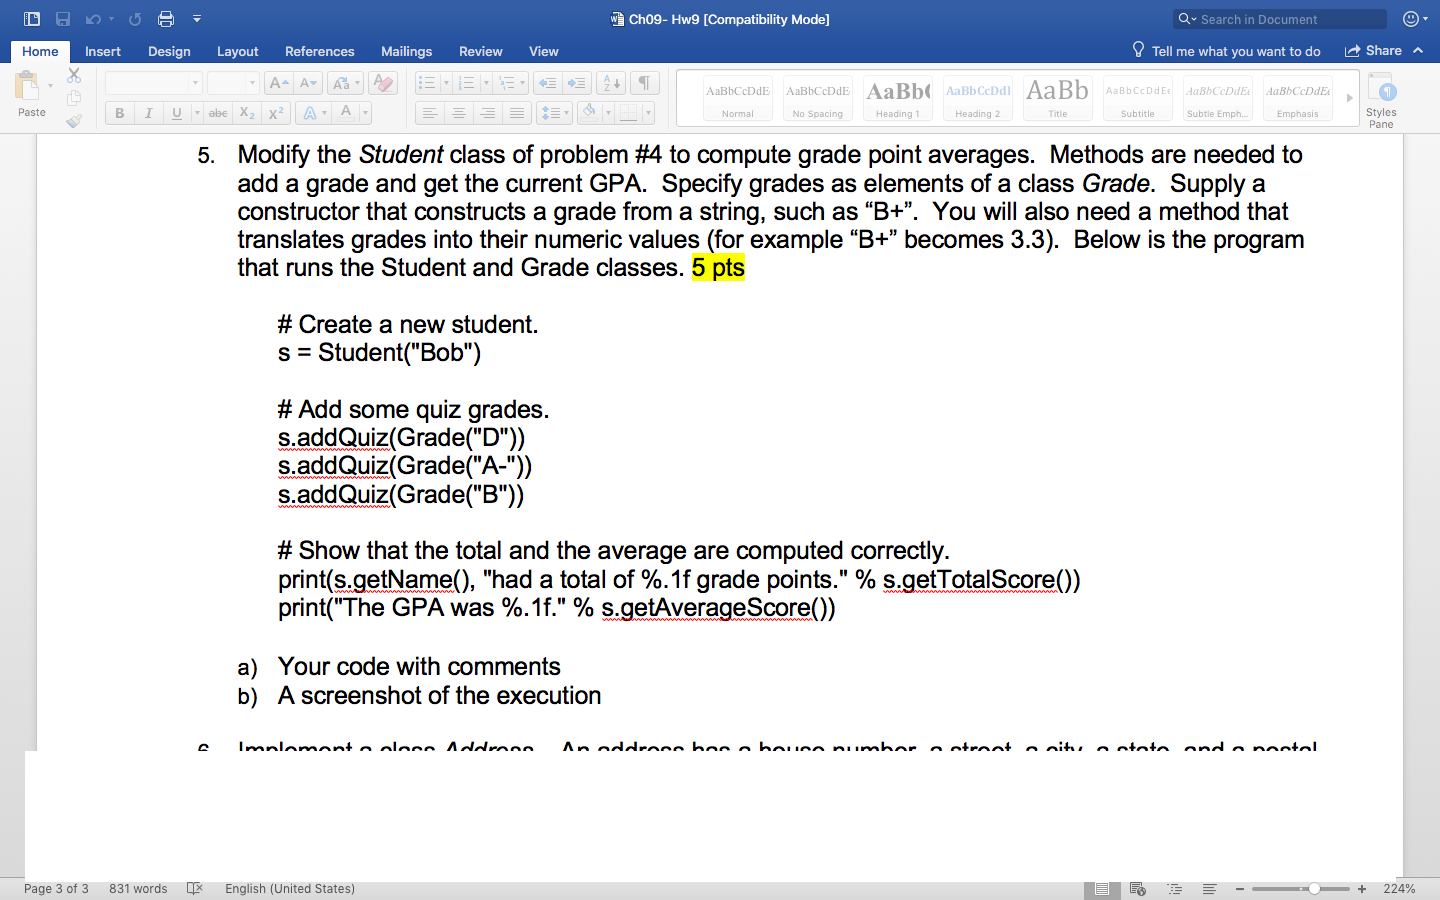Apply the Heading 1 style

coord(897,97)
